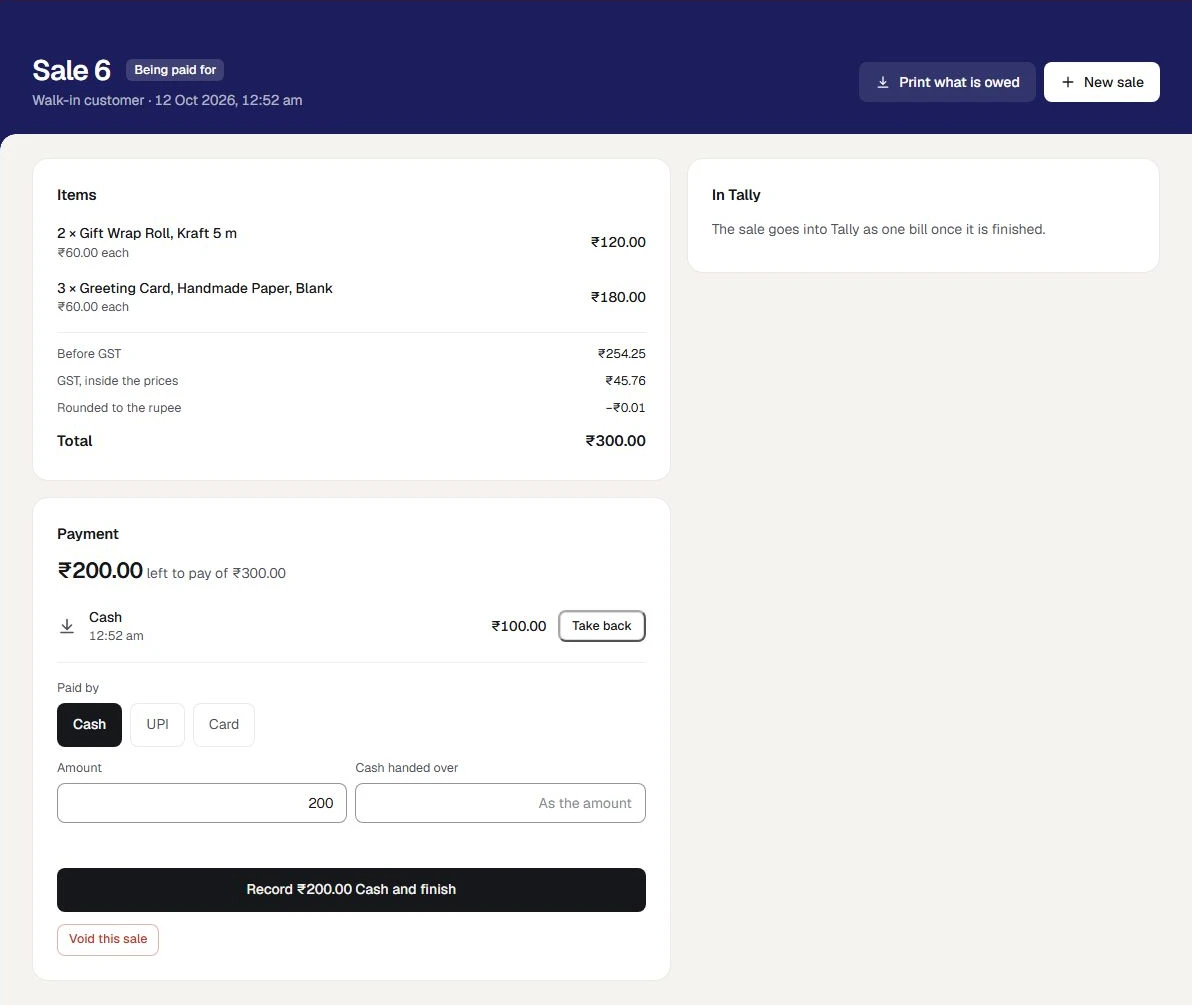Click the download icon in the Print button
The image size is (1192, 1005).
[x=883, y=82]
